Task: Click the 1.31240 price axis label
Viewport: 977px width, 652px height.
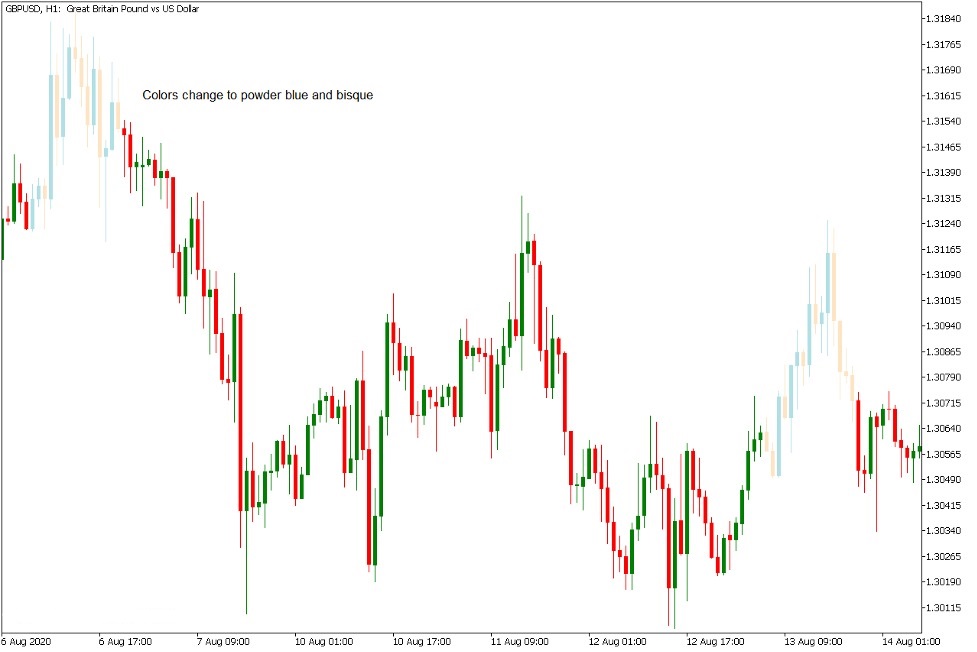Action: coord(943,223)
